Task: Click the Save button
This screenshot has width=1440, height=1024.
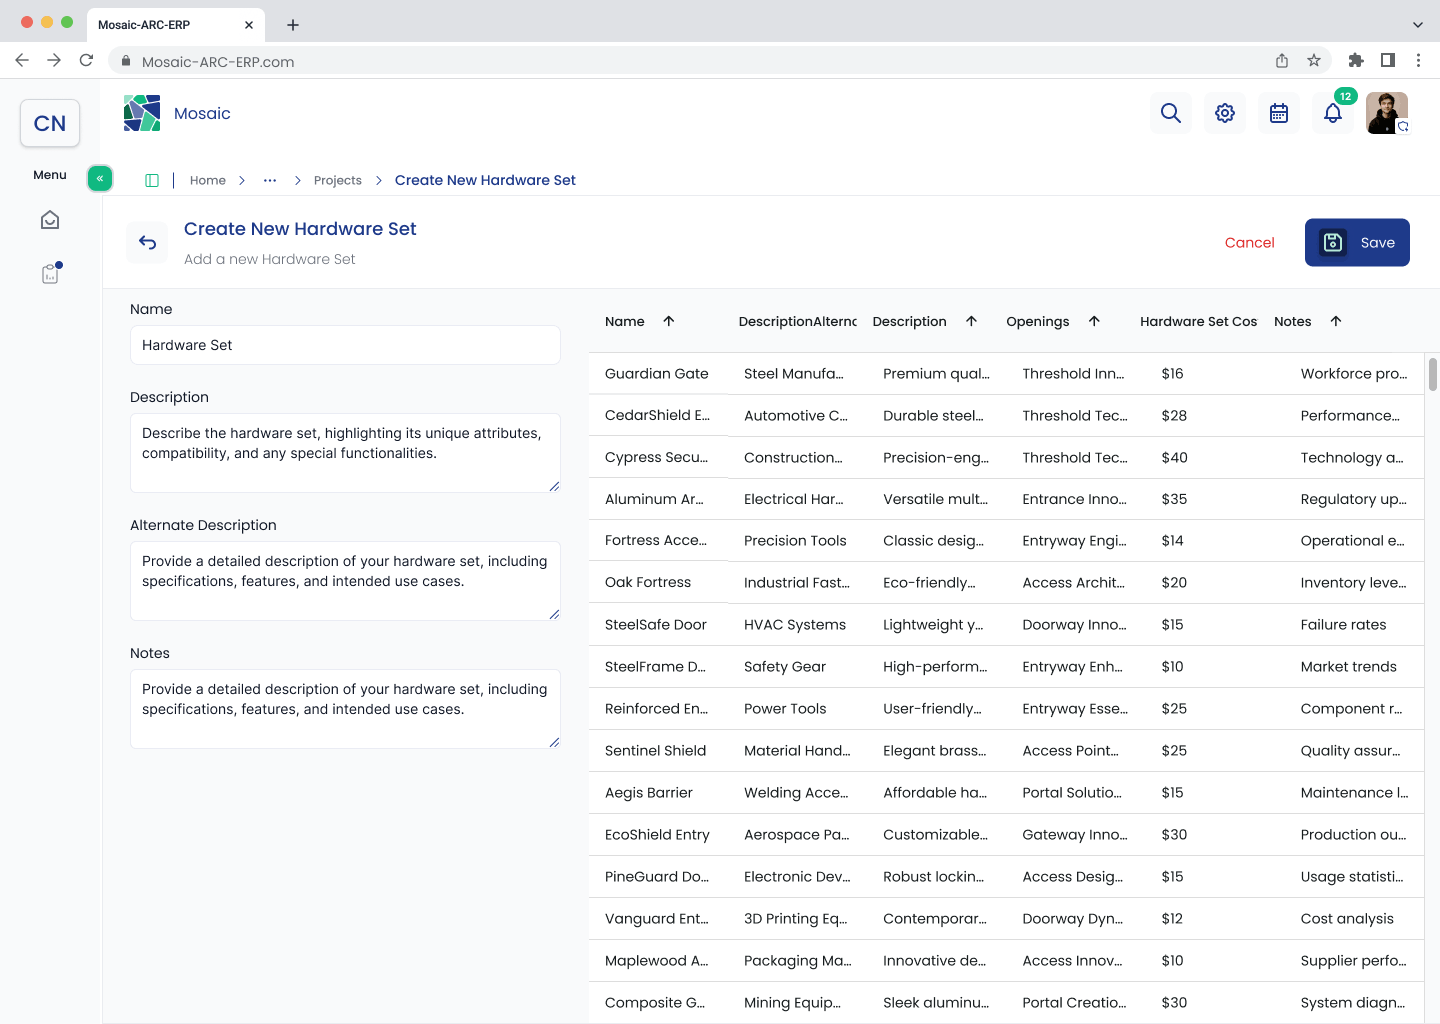Action: [1357, 242]
